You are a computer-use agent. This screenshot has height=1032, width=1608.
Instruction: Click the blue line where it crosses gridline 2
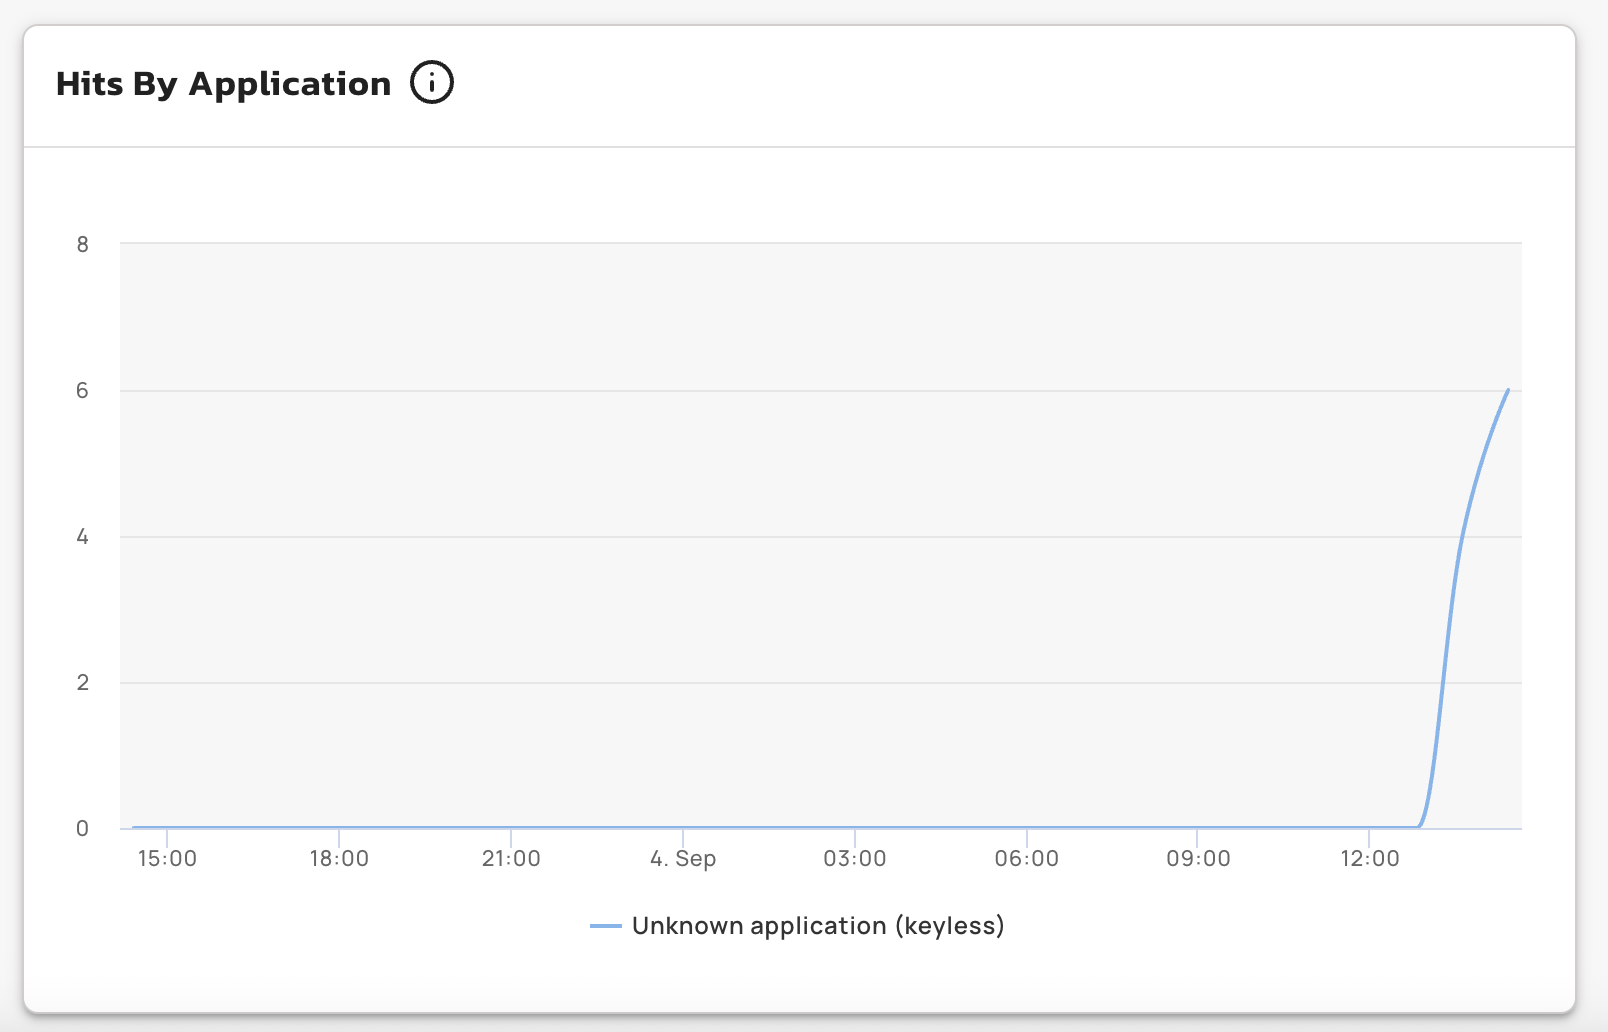[x=1441, y=683]
